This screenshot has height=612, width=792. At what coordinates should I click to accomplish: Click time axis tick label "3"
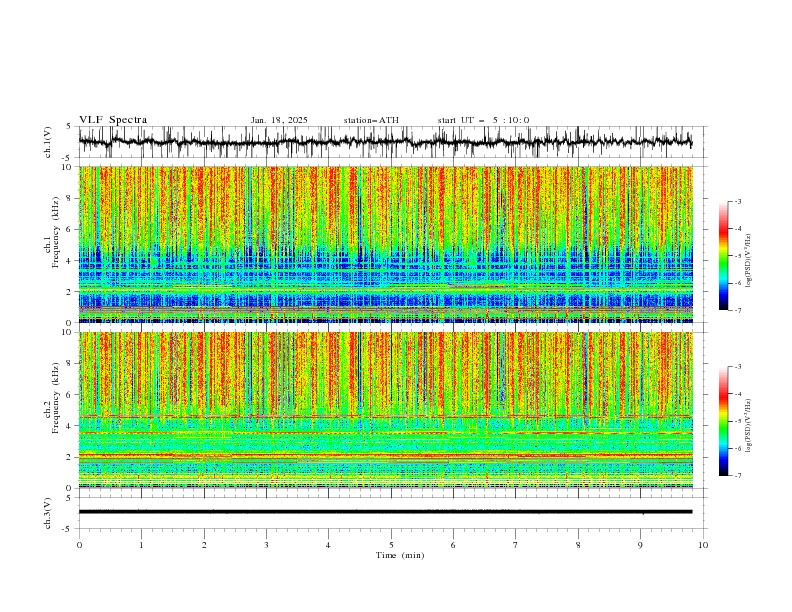pyautogui.click(x=266, y=545)
